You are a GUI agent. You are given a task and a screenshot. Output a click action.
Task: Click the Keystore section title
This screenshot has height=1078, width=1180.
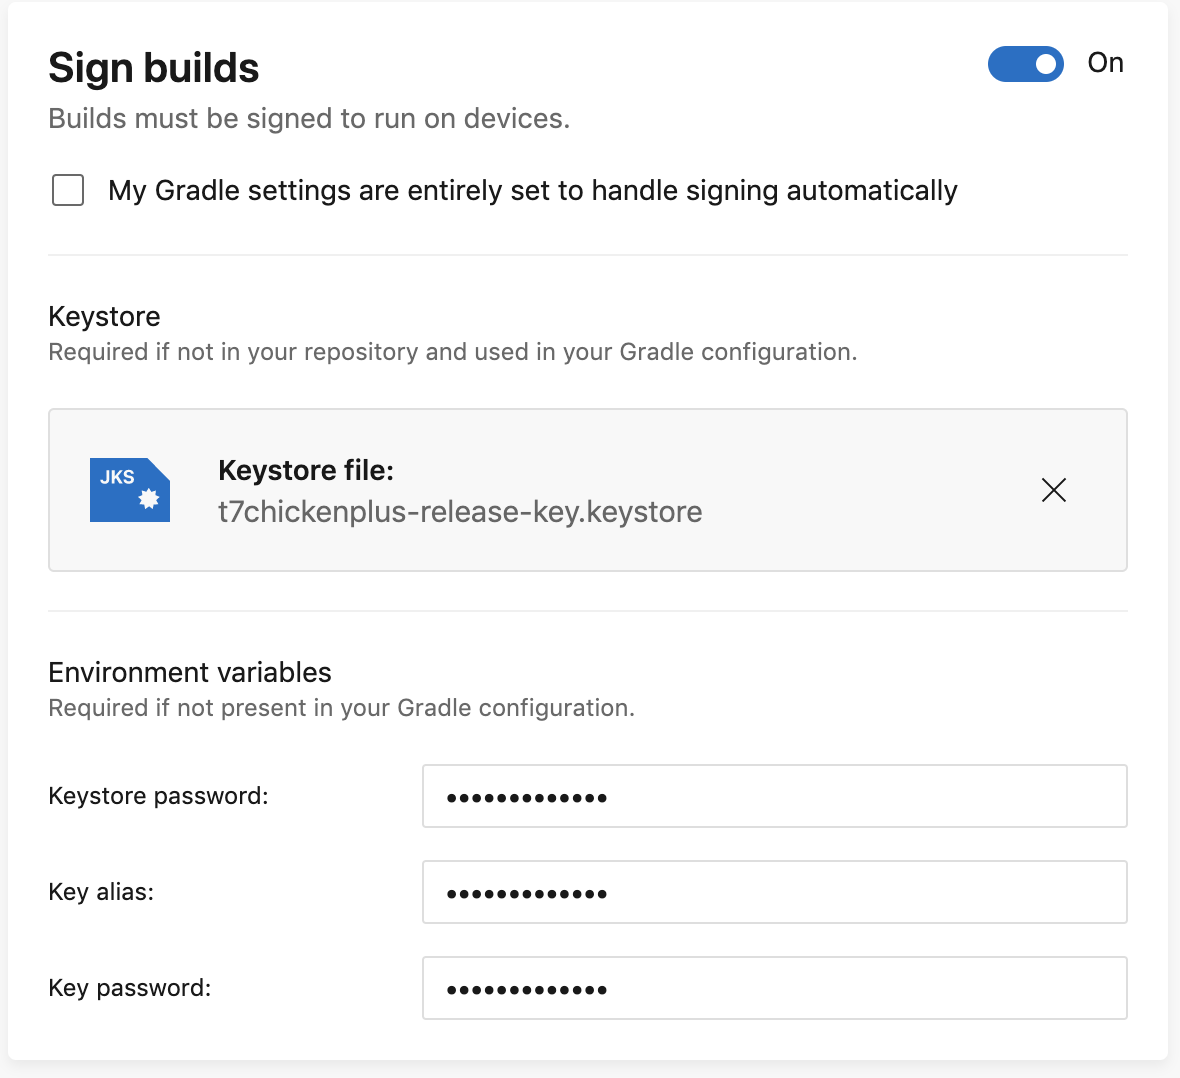(104, 316)
